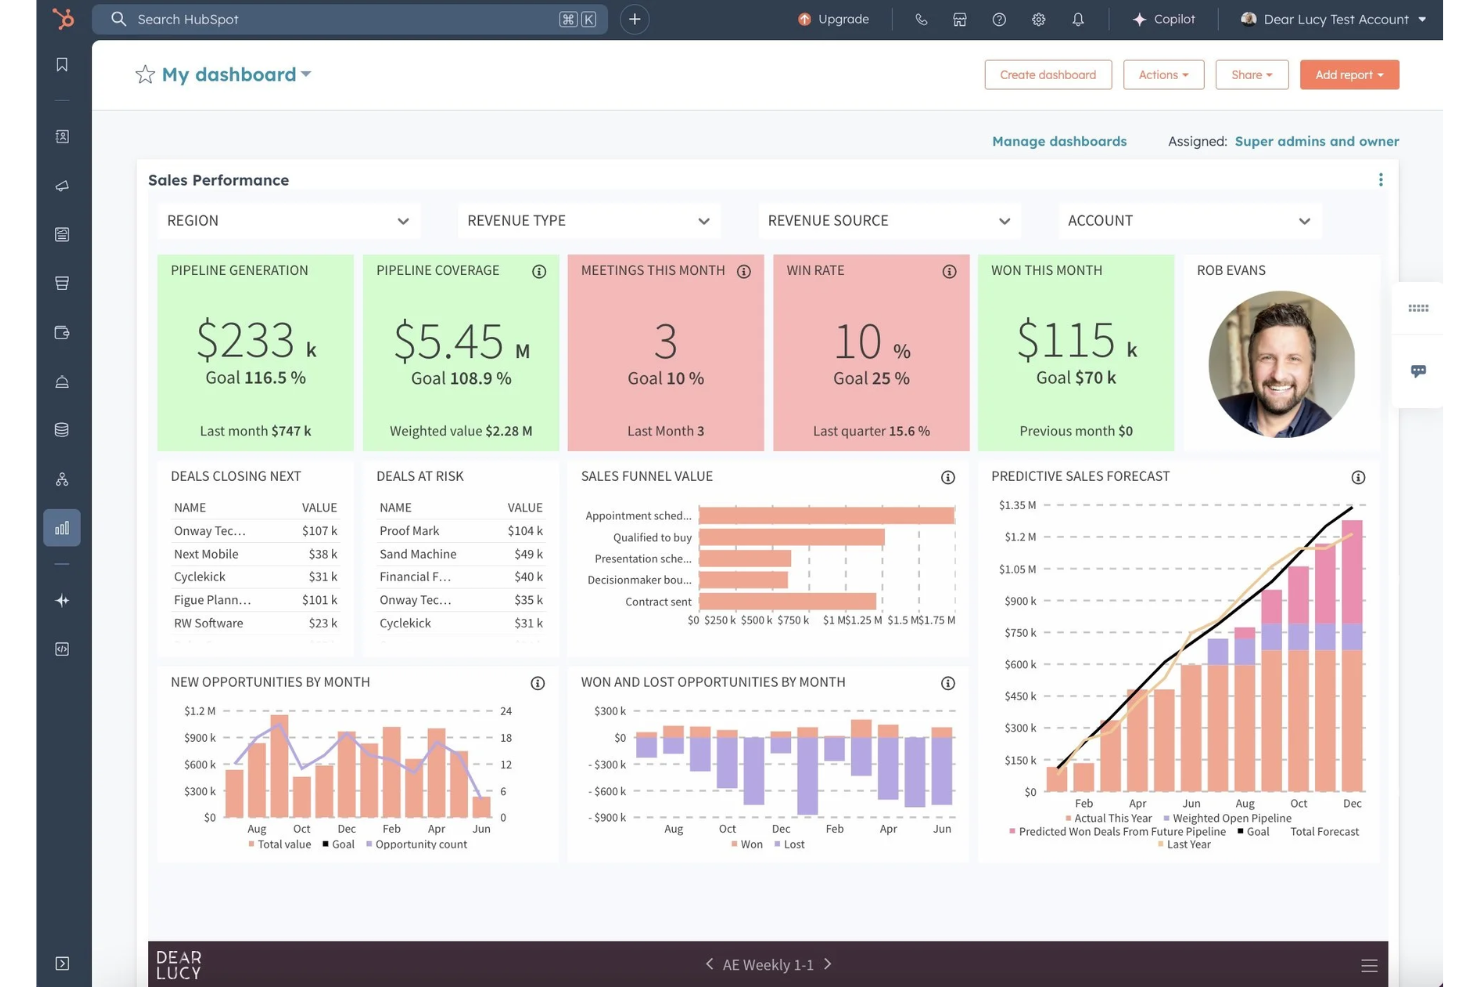Image resolution: width=1480 pixels, height=987 pixels.
Task: Open the help question mark icon
Action: 998,19
